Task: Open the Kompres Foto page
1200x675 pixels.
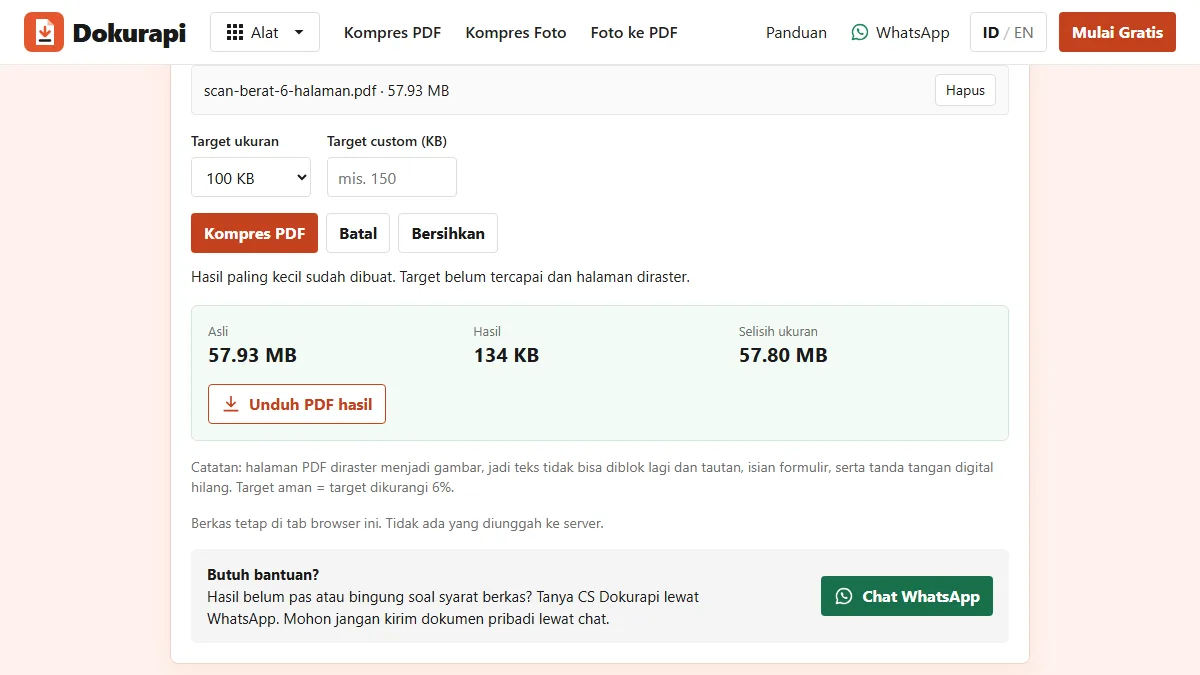Action: (x=516, y=32)
